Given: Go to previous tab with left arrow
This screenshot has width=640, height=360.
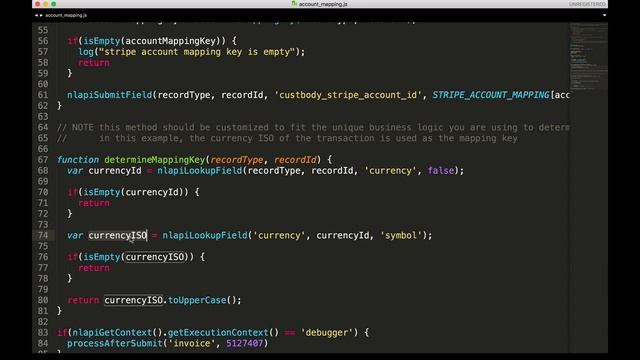Looking at the screenshot, I should coord(36,15).
